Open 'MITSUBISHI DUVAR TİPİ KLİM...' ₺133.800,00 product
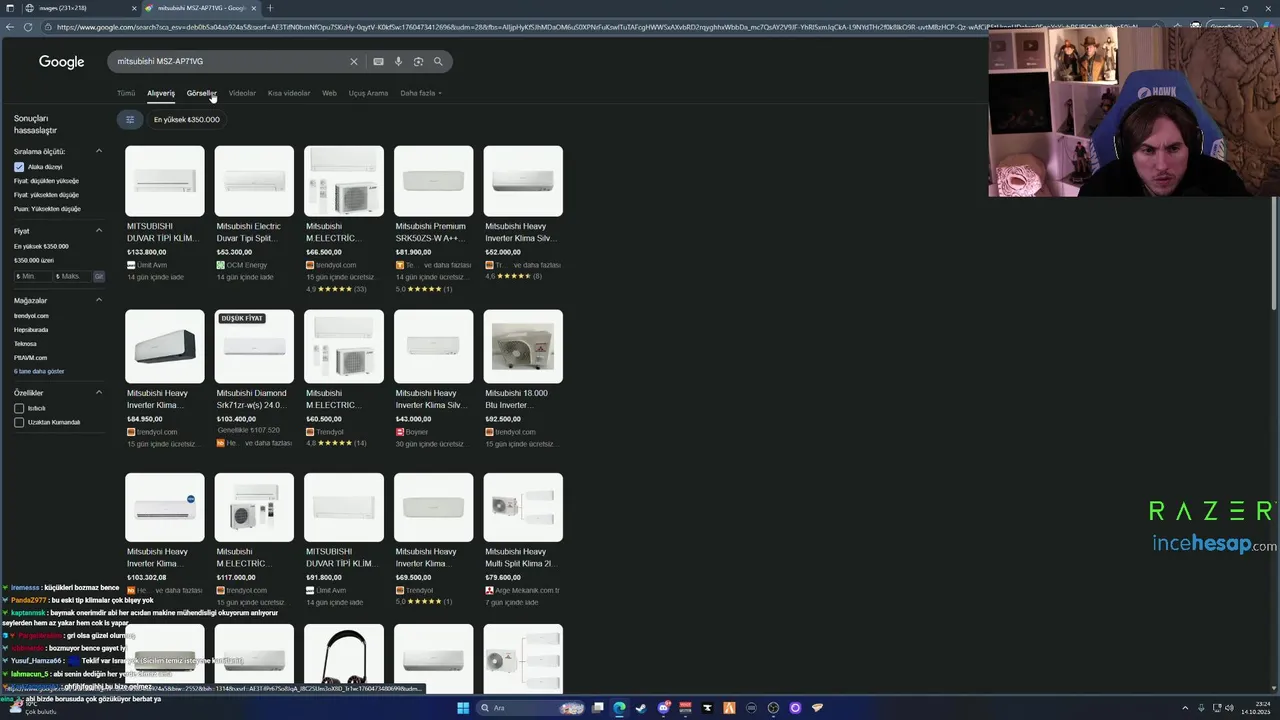 pos(164,212)
